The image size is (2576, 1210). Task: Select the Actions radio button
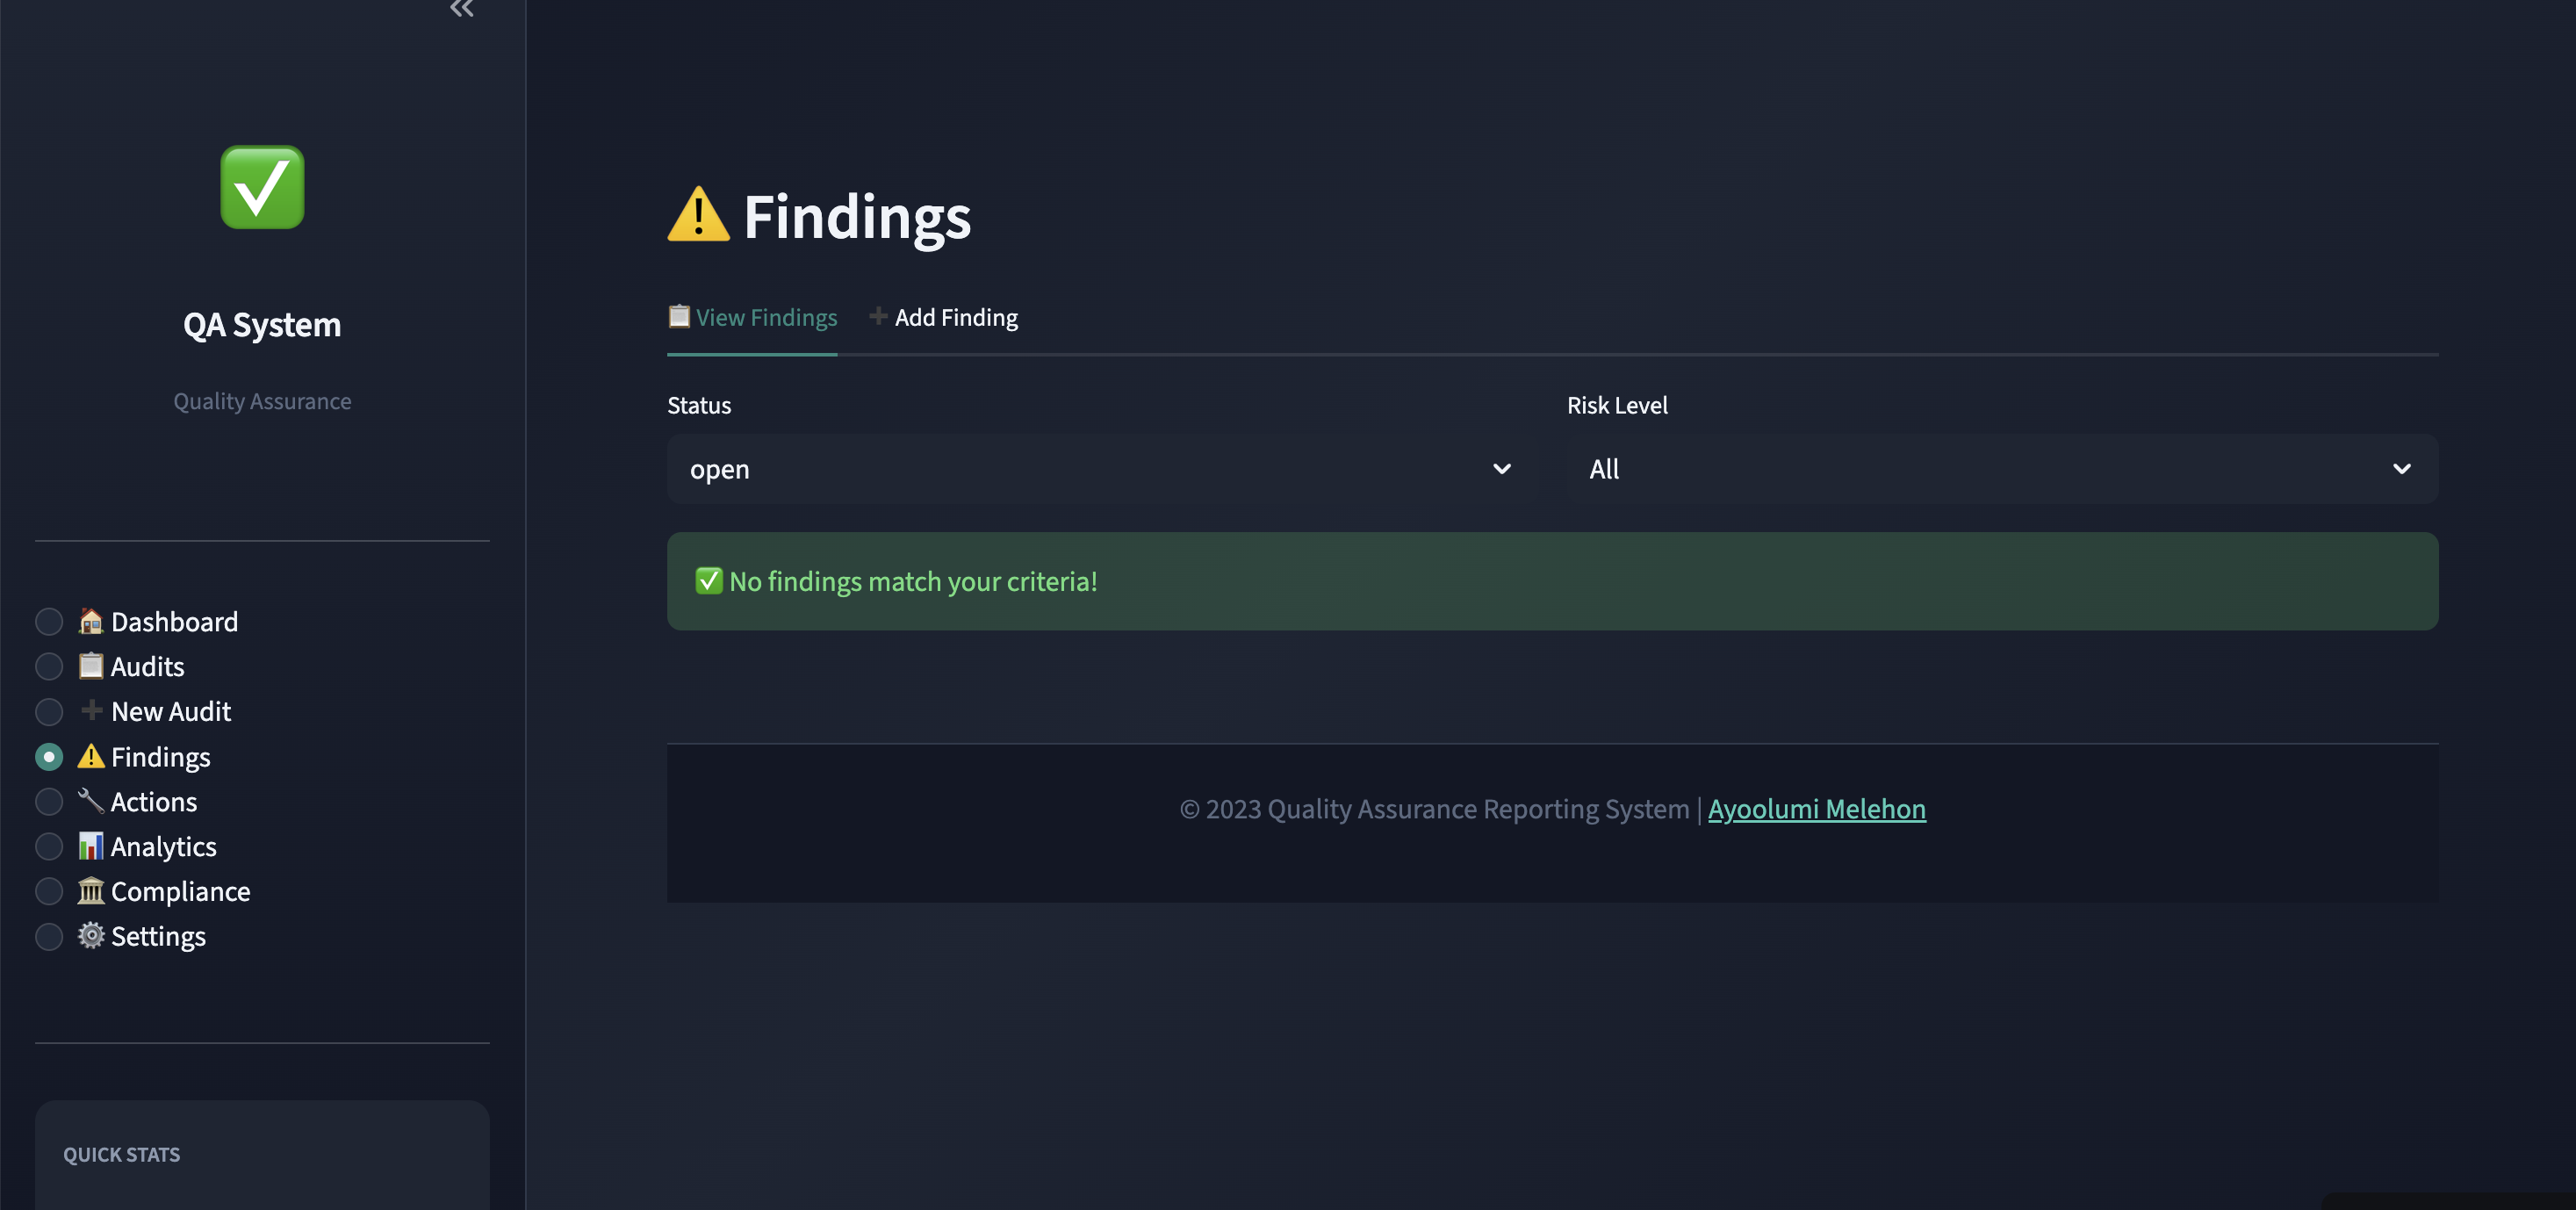pyautogui.click(x=49, y=802)
